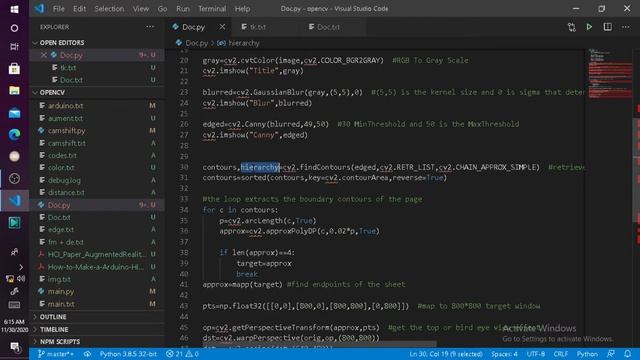Open the Terminal menu
Screen dimensions: 640x360
(x=212, y=9)
